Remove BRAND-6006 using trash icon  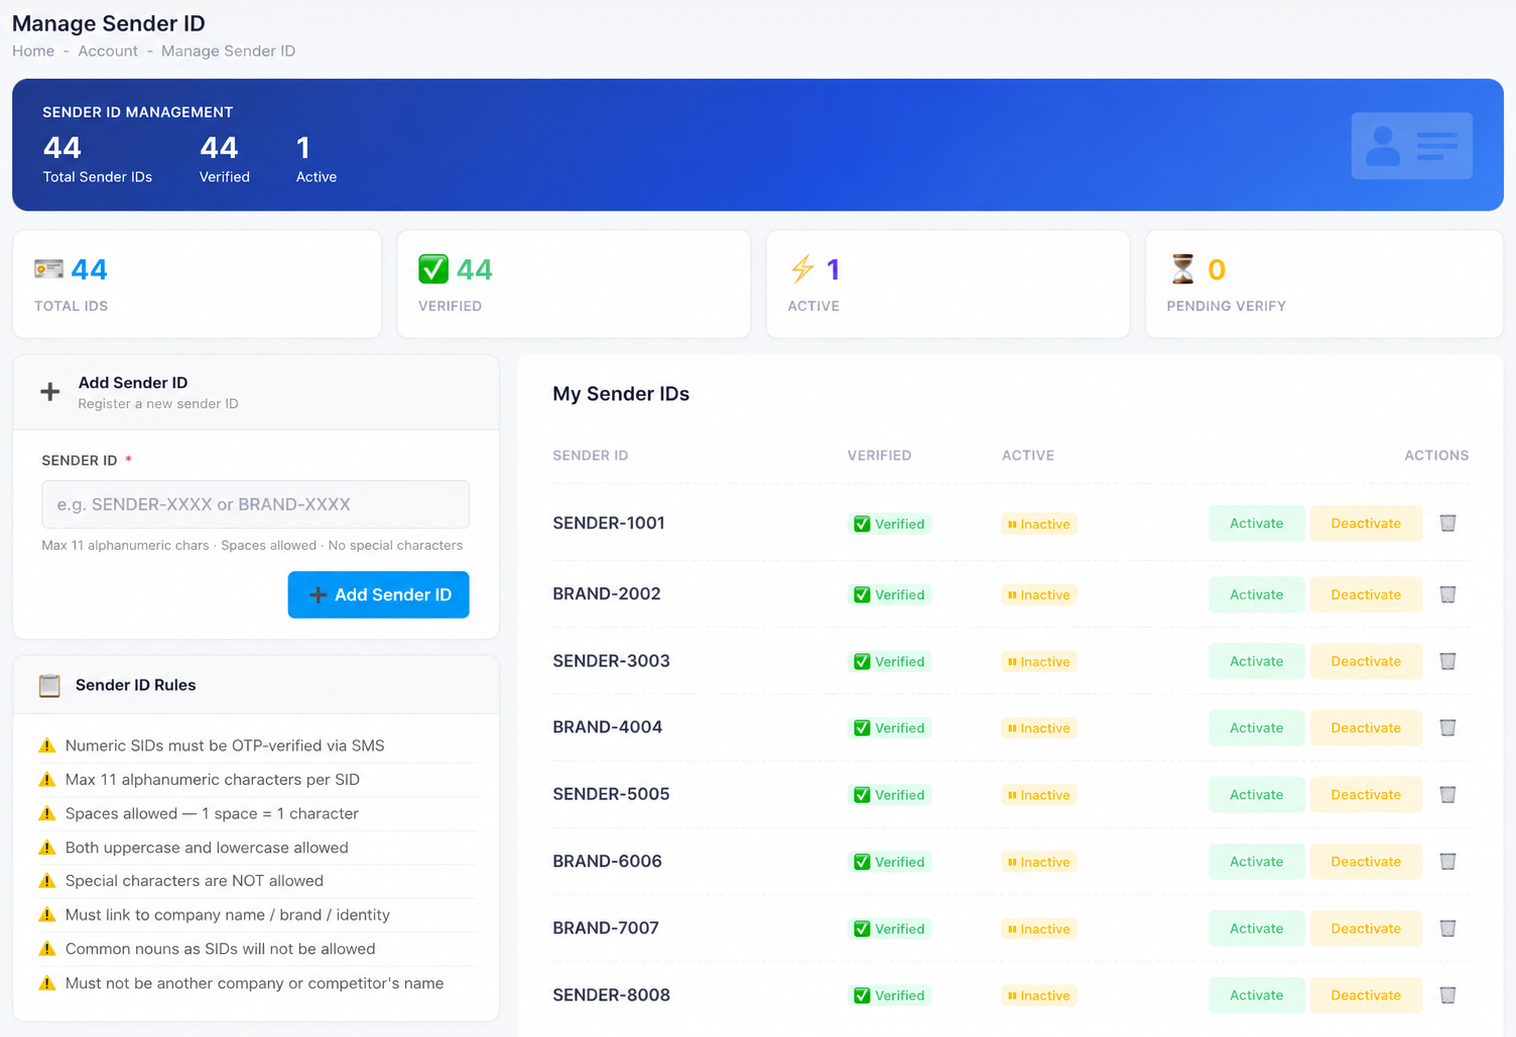pos(1447,861)
